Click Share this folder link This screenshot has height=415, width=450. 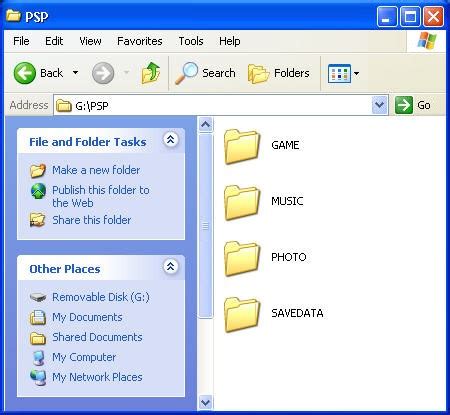point(92,220)
